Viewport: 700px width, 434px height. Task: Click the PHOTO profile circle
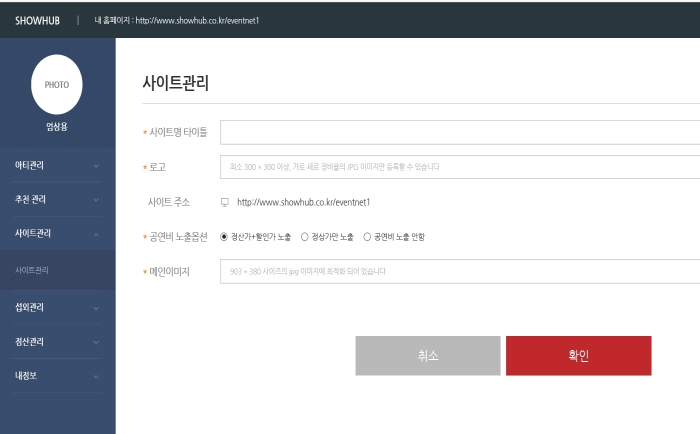(x=57, y=84)
